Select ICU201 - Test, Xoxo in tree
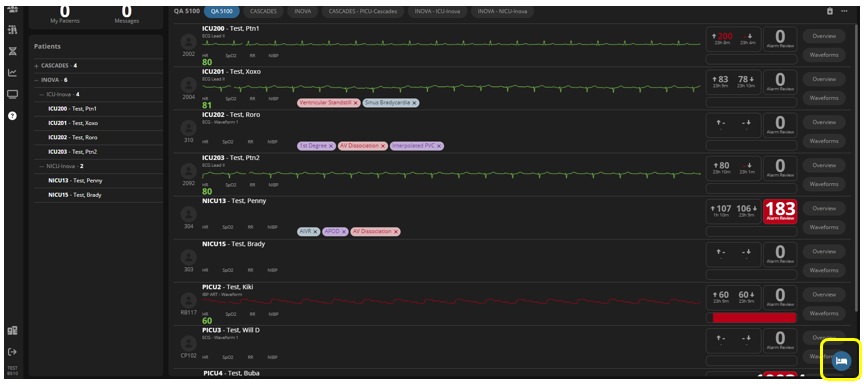The image size is (864, 387). click(x=73, y=123)
